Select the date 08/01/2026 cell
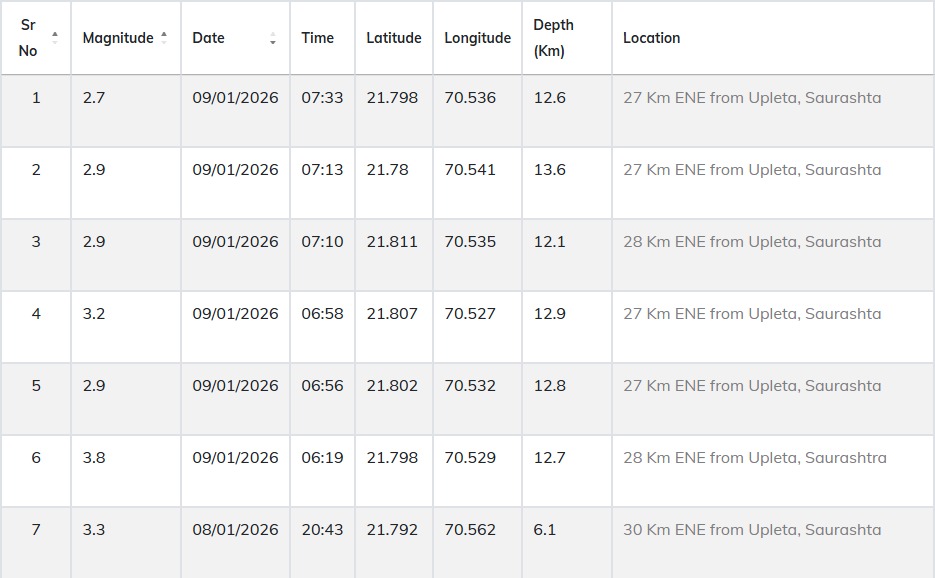 (235, 530)
